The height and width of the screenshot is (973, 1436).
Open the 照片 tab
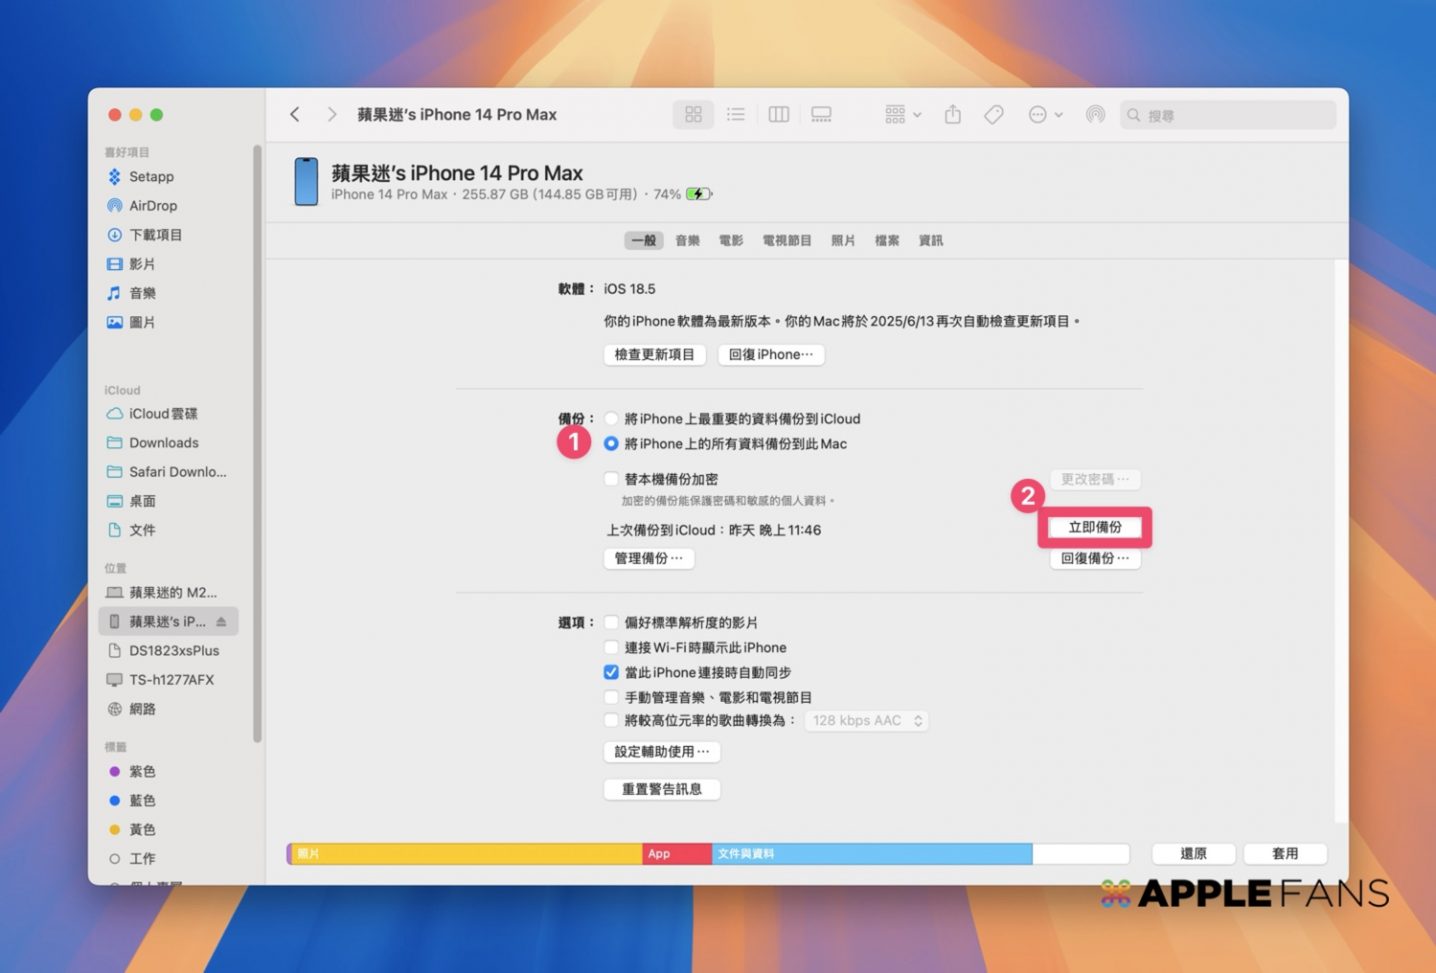tap(843, 241)
